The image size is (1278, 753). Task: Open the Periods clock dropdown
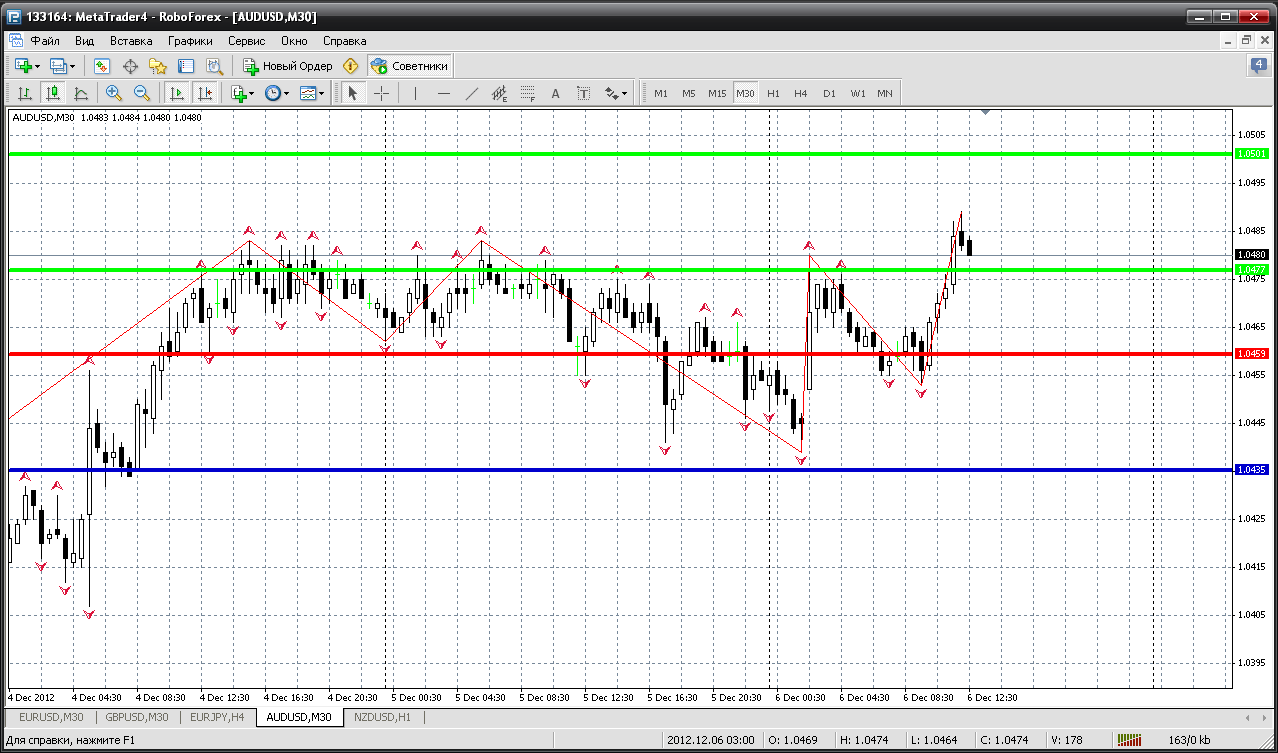point(277,93)
